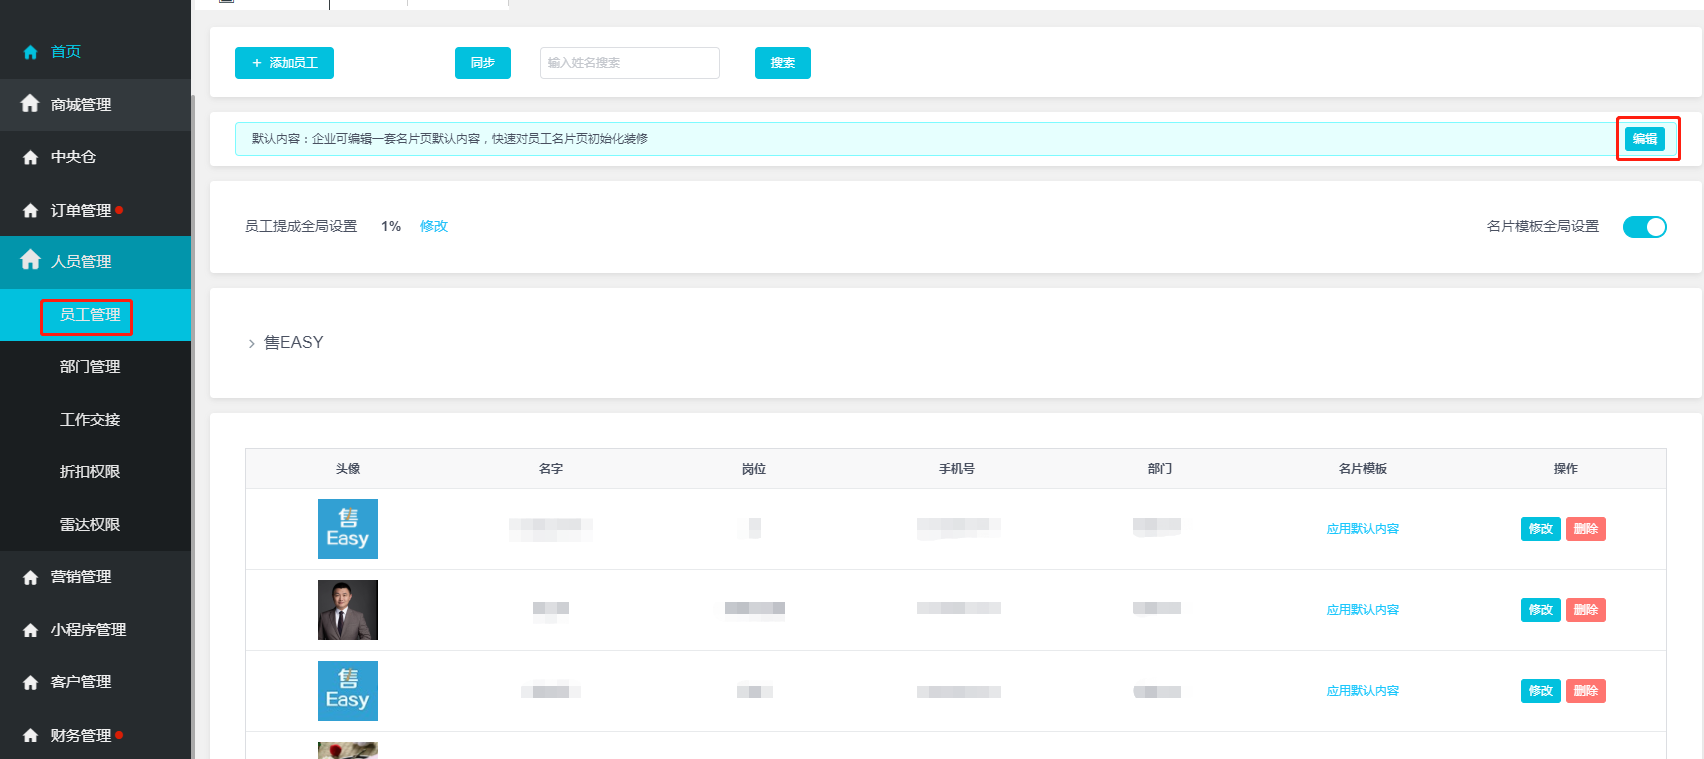
Task: Go to 部门管理 submenu
Action: pos(95,367)
